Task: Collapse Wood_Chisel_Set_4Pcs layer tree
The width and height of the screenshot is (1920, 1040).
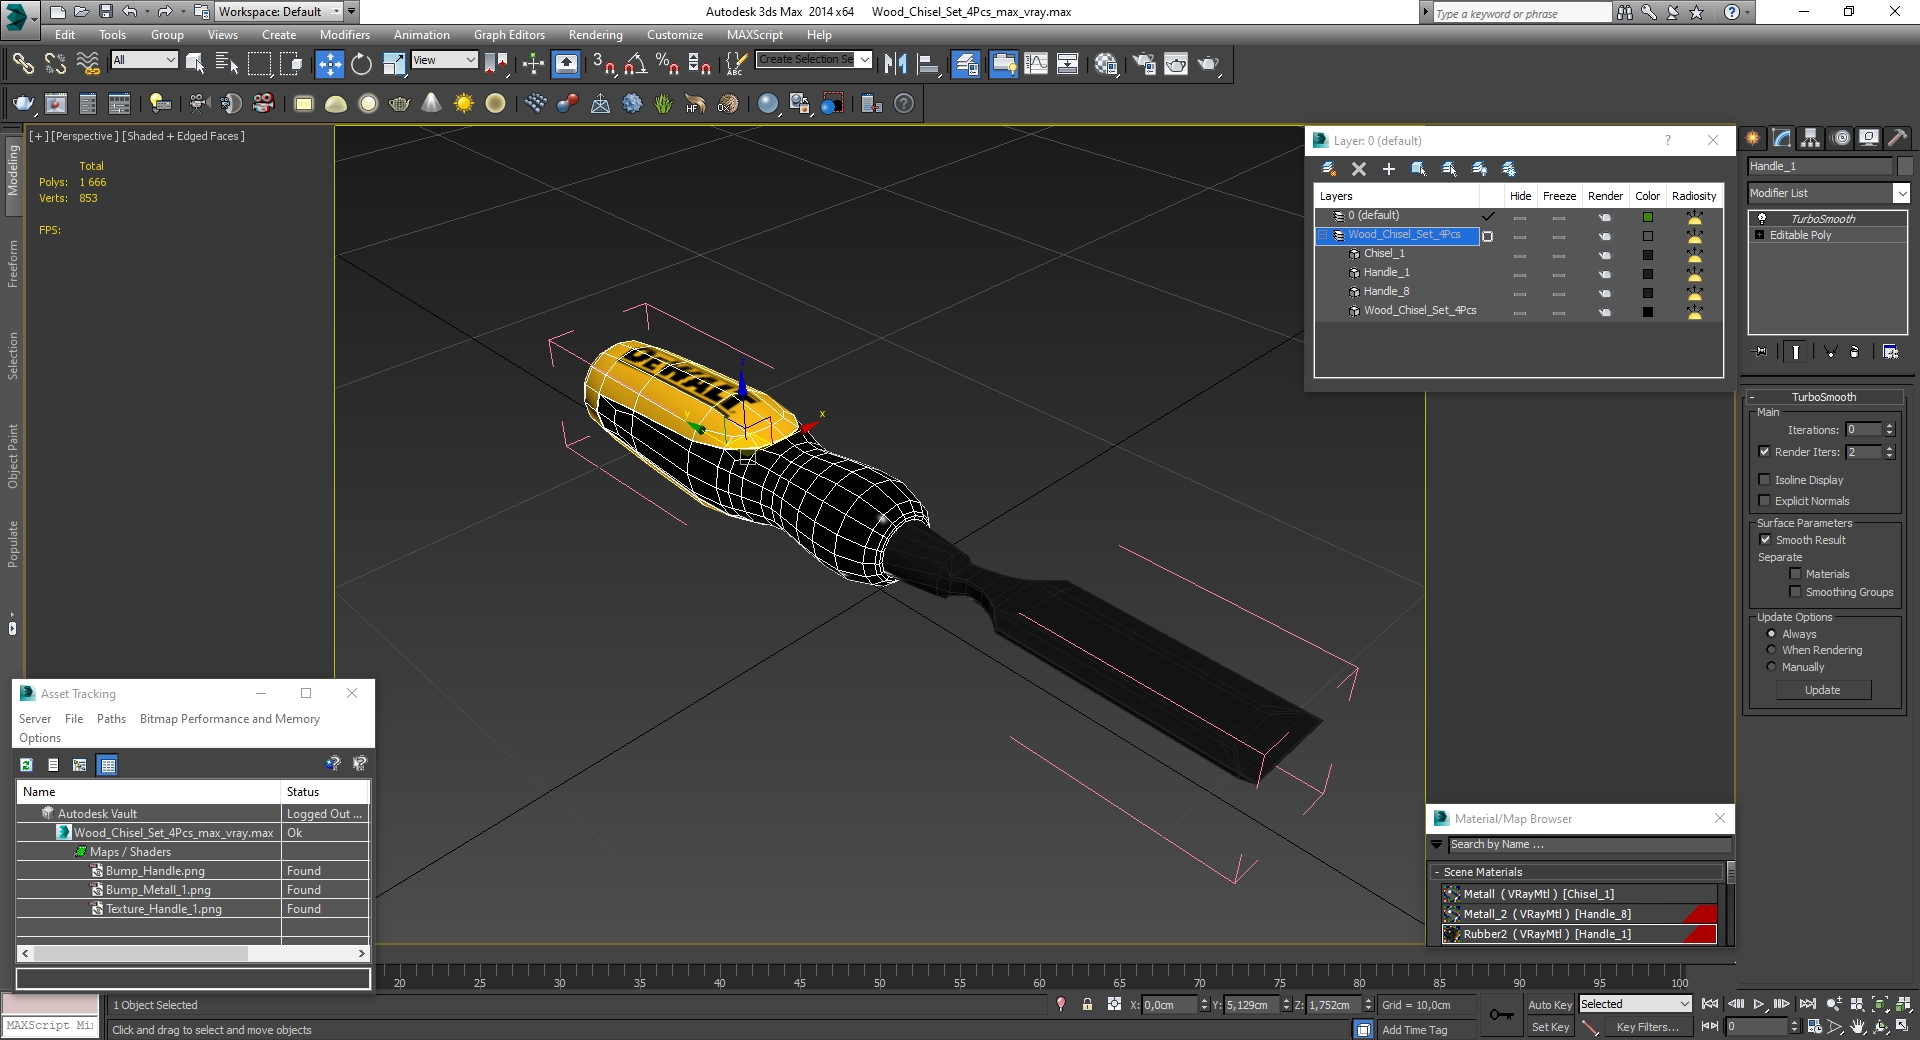Action: coord(1323,235)
